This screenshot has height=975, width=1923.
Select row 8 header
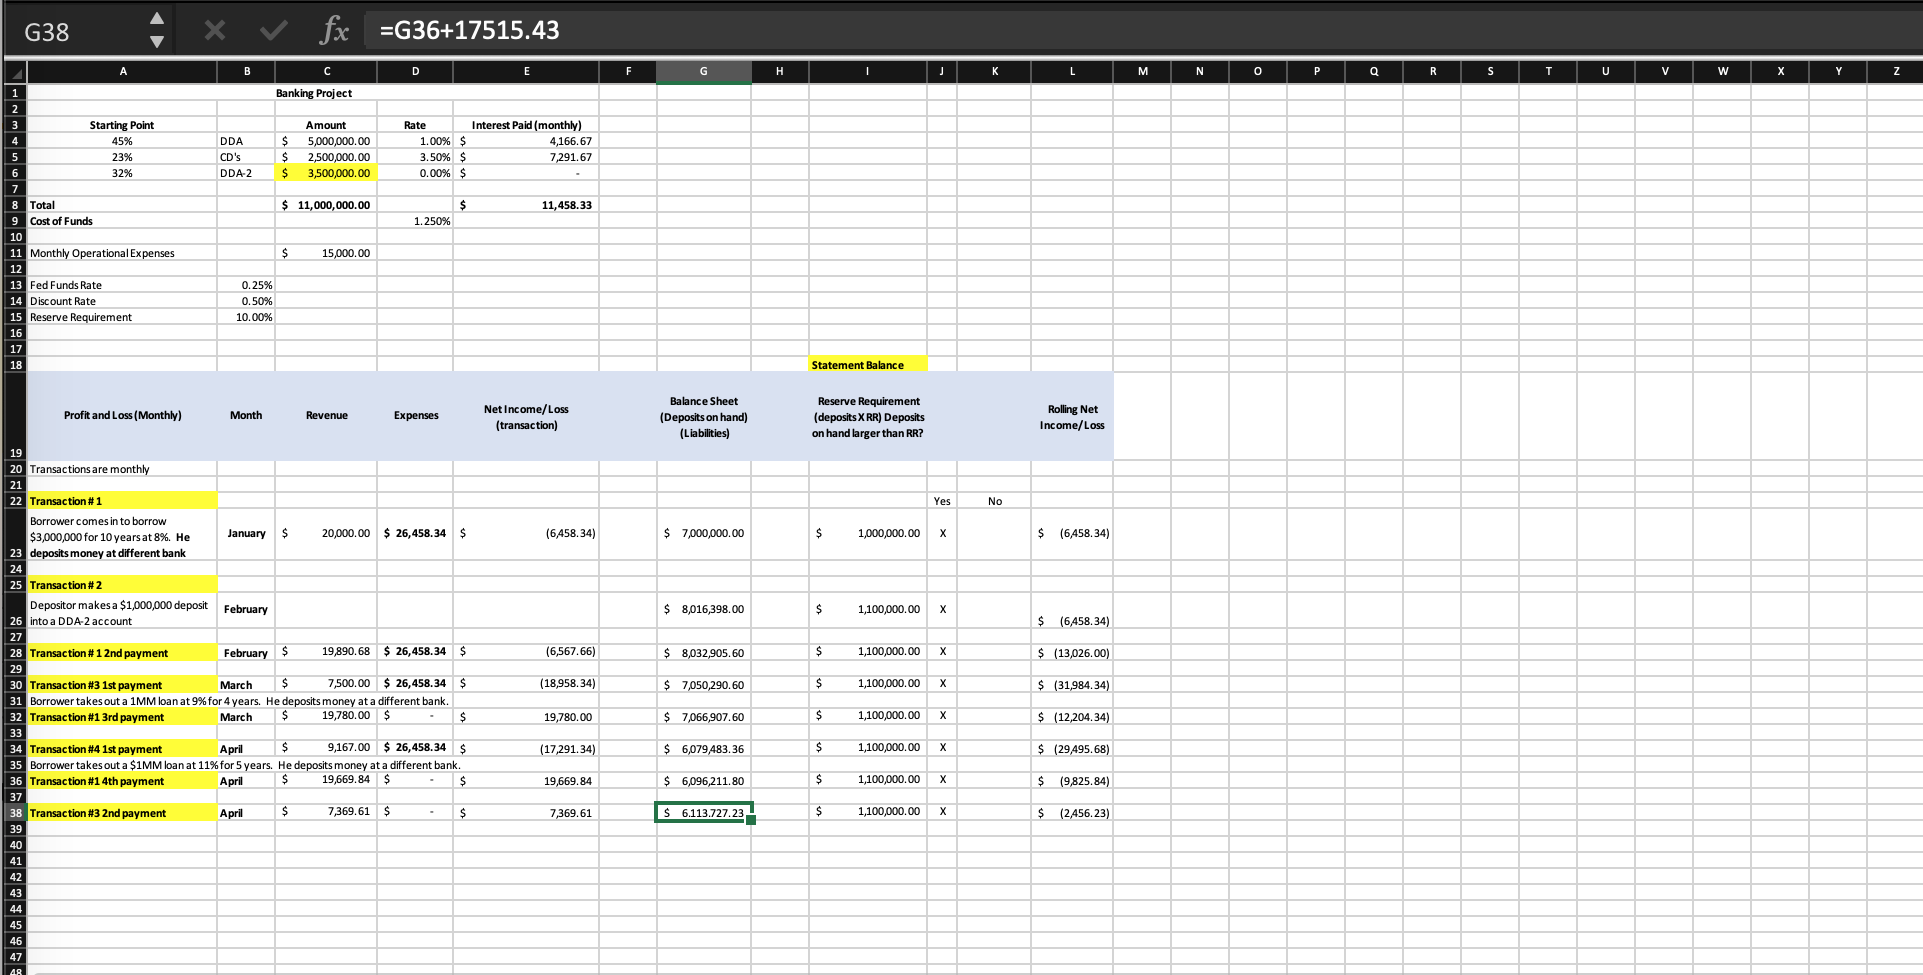[x=15, y=205]
